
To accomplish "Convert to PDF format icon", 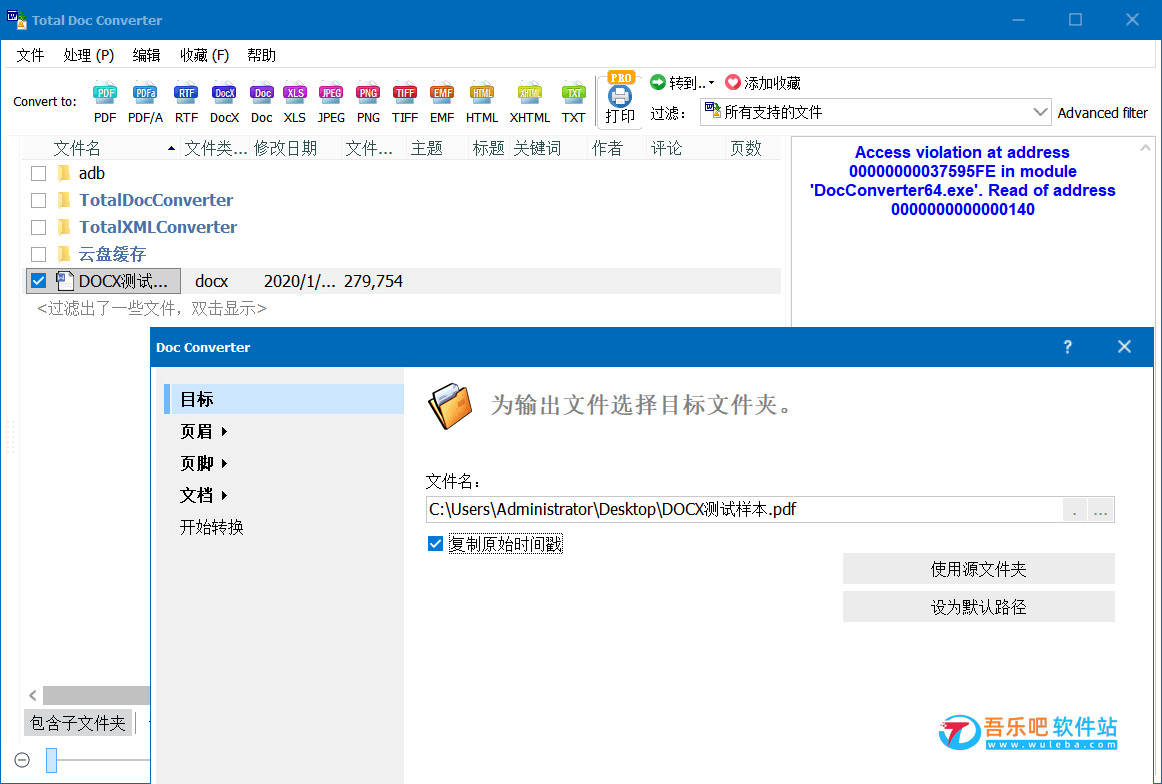I will coord(104,102).
